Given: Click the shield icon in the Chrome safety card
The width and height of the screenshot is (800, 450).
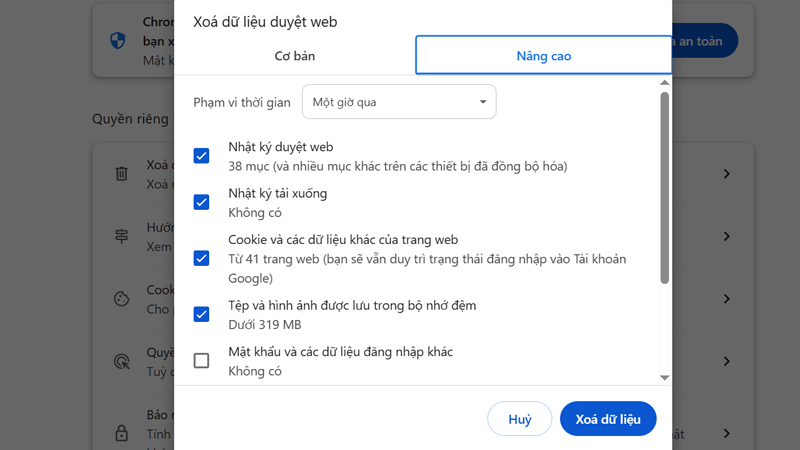Looking at the screenshot, I should (118, 41).
